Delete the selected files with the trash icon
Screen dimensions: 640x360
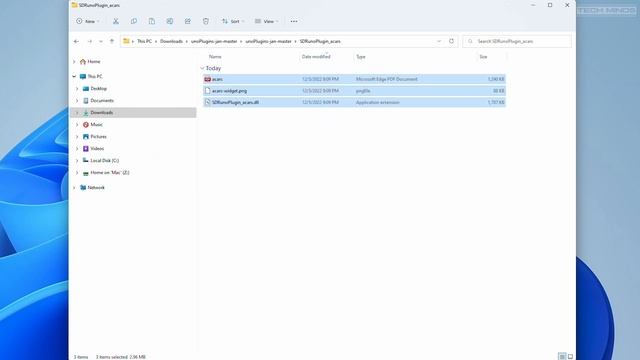coord(206,21)
